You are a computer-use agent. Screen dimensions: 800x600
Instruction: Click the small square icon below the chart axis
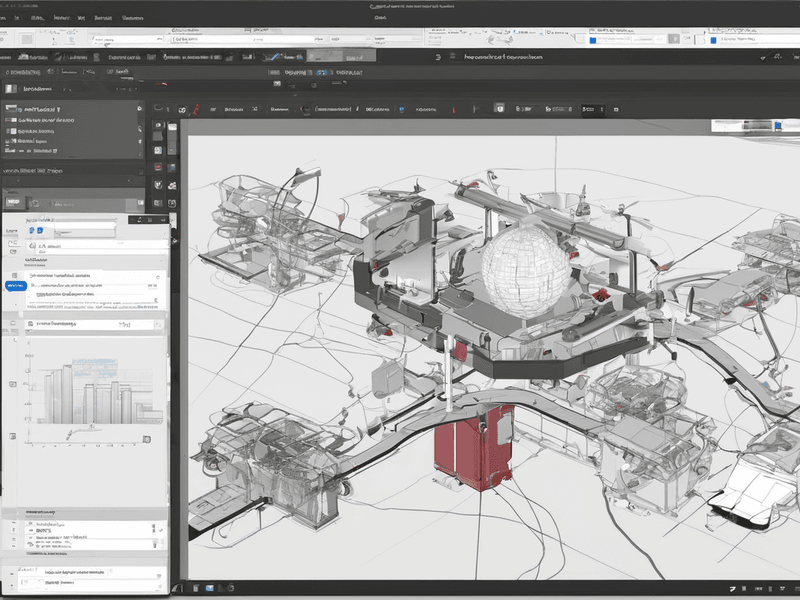[147, 439]
